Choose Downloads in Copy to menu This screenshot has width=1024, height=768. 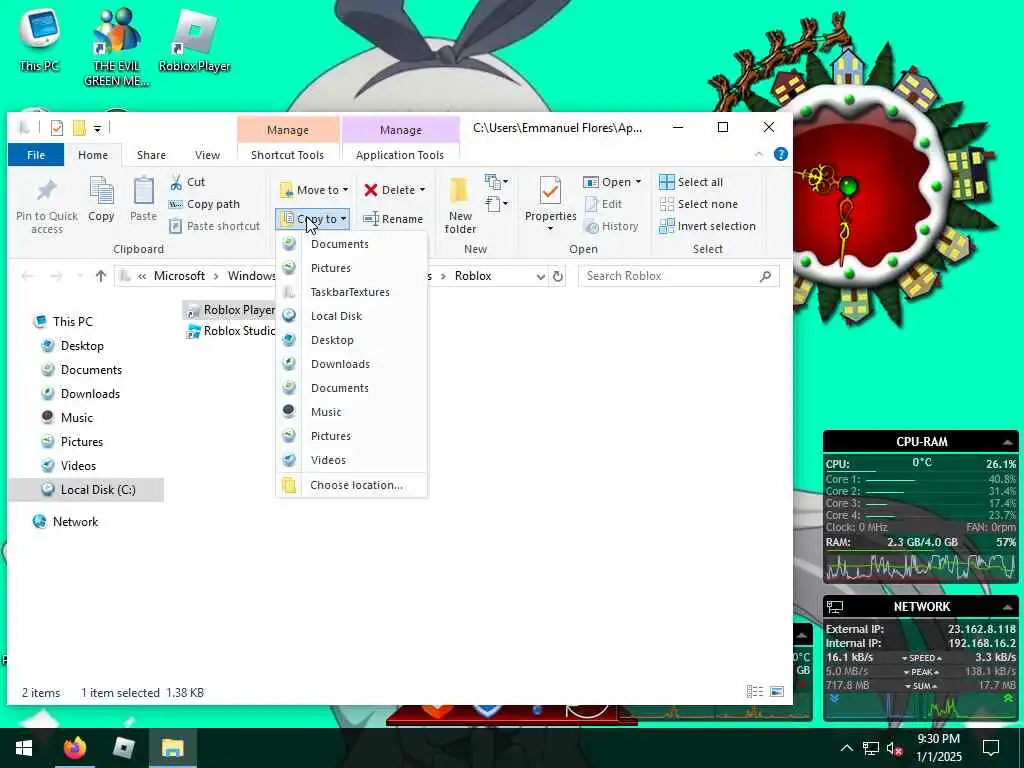tap(351, 364)
